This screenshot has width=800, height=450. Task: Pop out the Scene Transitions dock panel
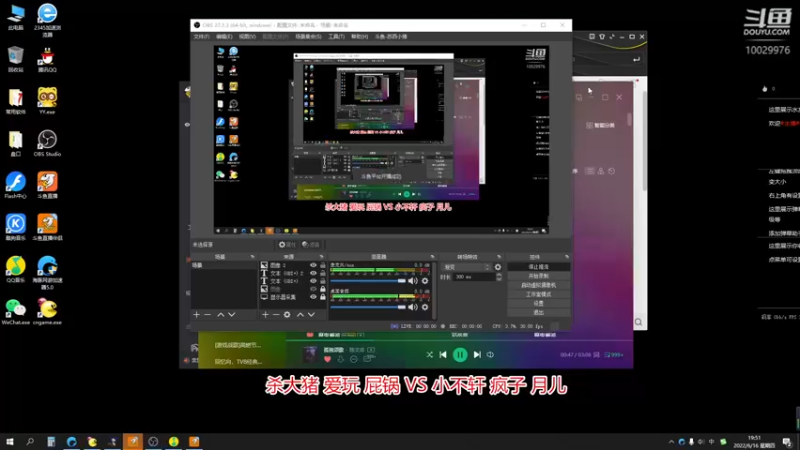[499, 257]
